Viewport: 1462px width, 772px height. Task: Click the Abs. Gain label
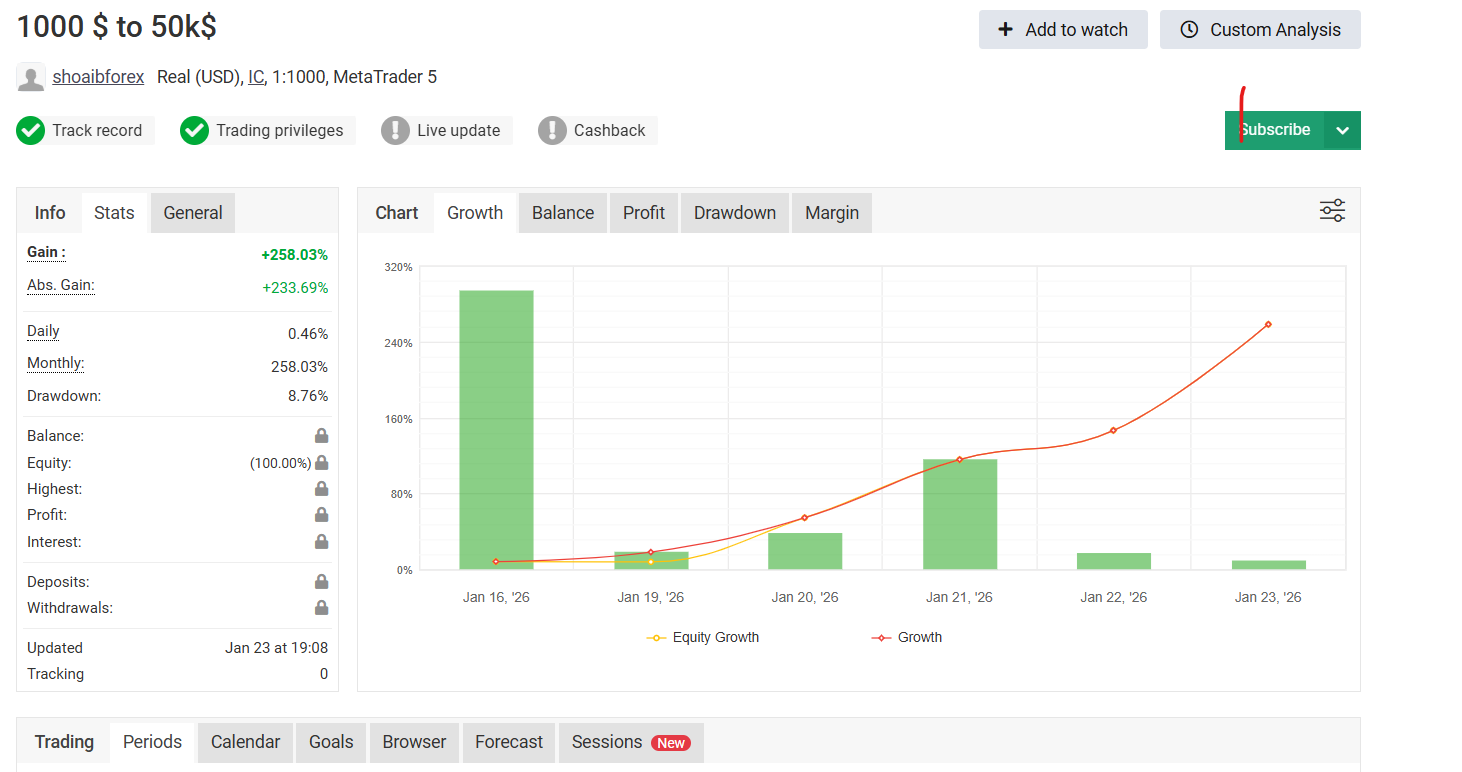click(x=61, y=285)
